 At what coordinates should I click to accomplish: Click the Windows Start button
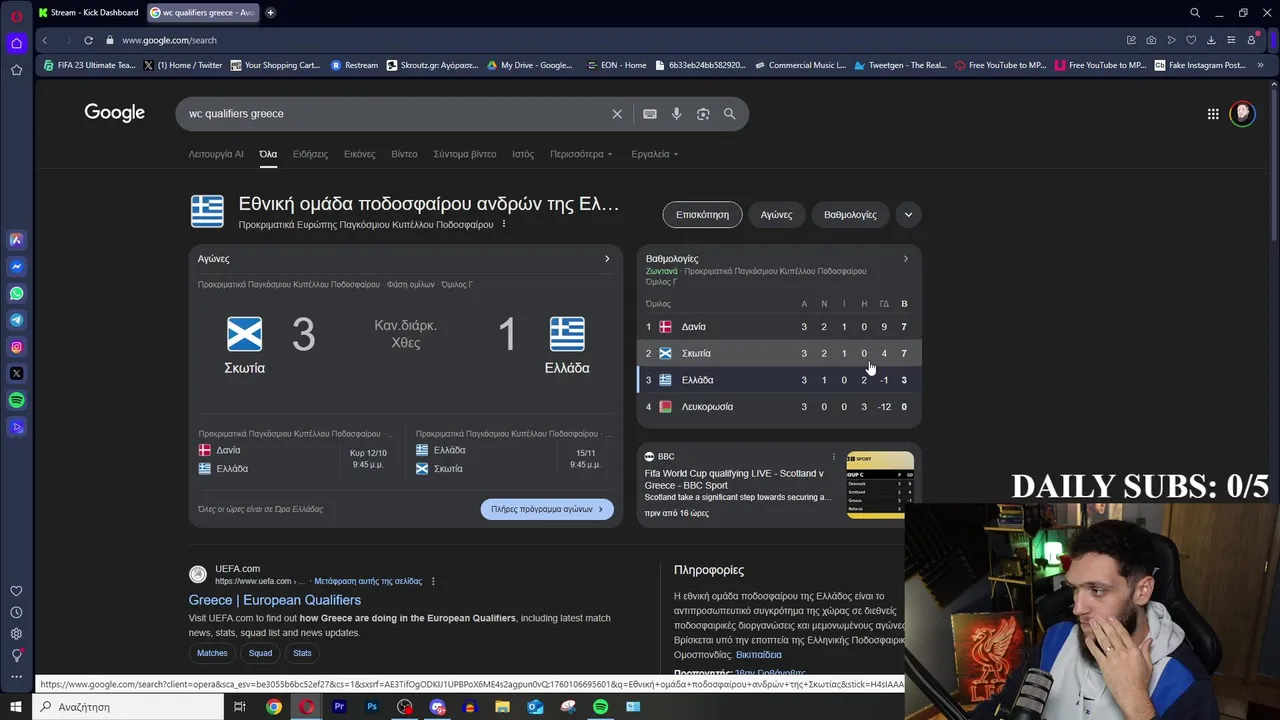[16, 707]
